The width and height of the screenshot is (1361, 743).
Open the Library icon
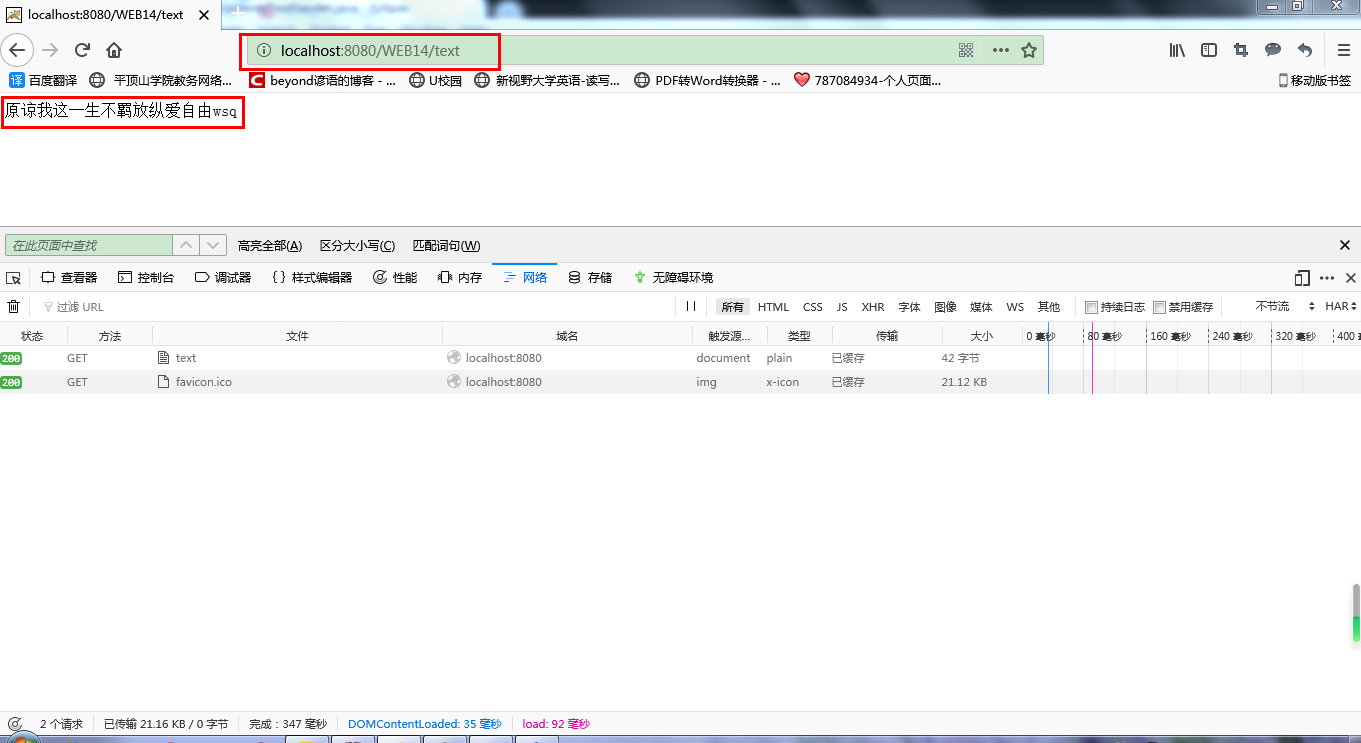[1177, 50]
